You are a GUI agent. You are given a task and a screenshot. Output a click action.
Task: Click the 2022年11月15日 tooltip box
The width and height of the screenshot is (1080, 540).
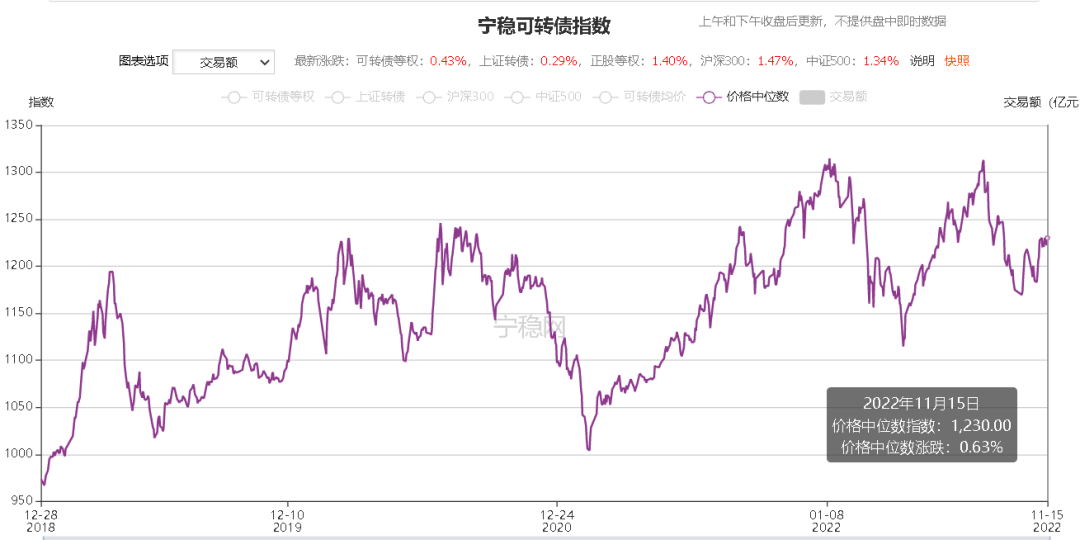click(922, 424)
